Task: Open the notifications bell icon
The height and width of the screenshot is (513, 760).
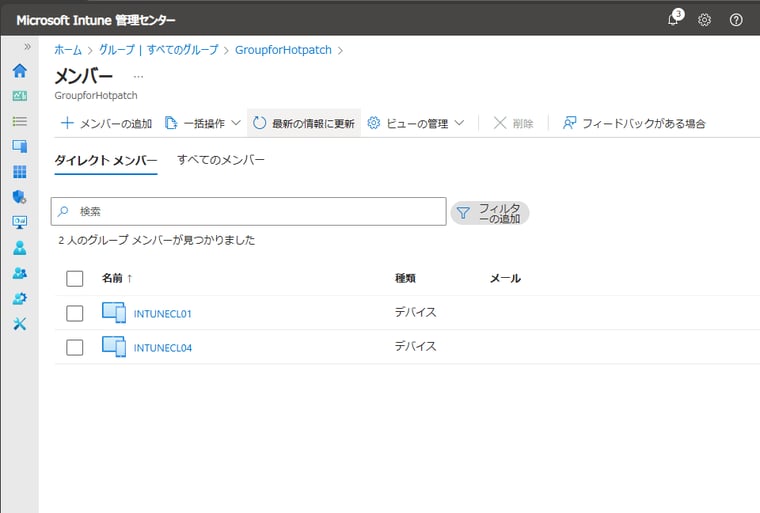Action: pos(674,18)
